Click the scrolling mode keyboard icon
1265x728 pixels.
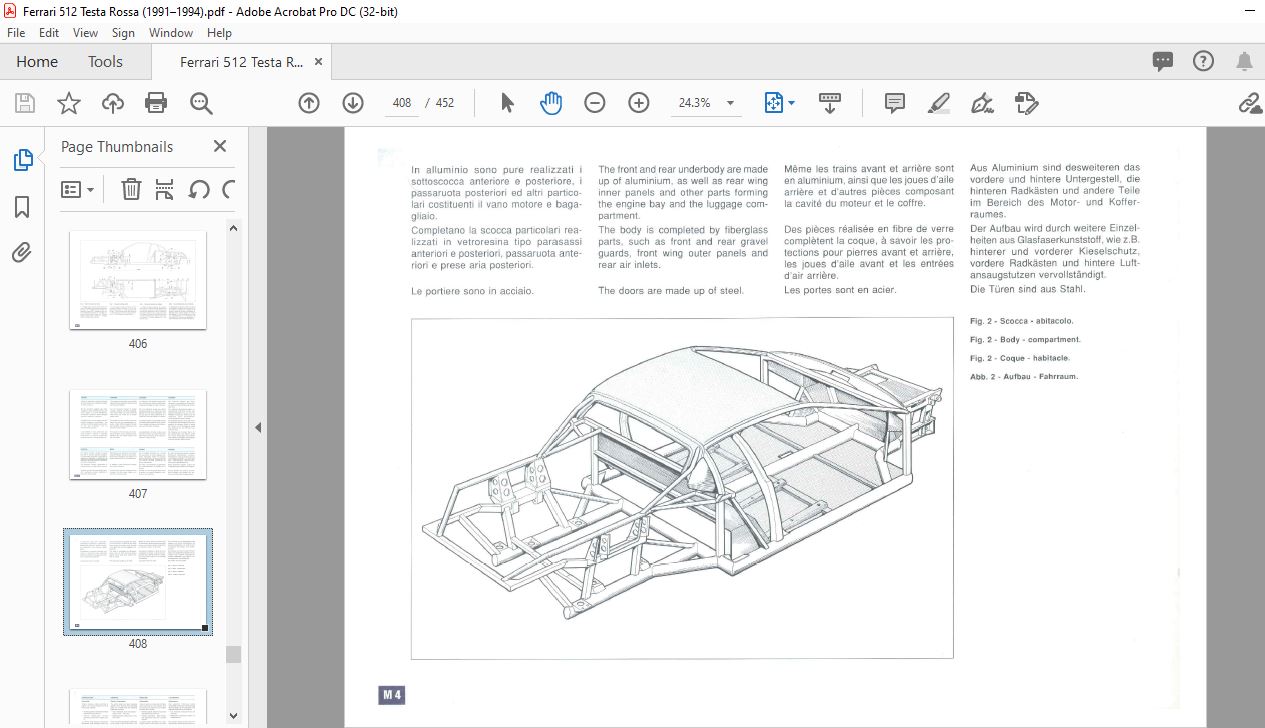click(830, 103)
